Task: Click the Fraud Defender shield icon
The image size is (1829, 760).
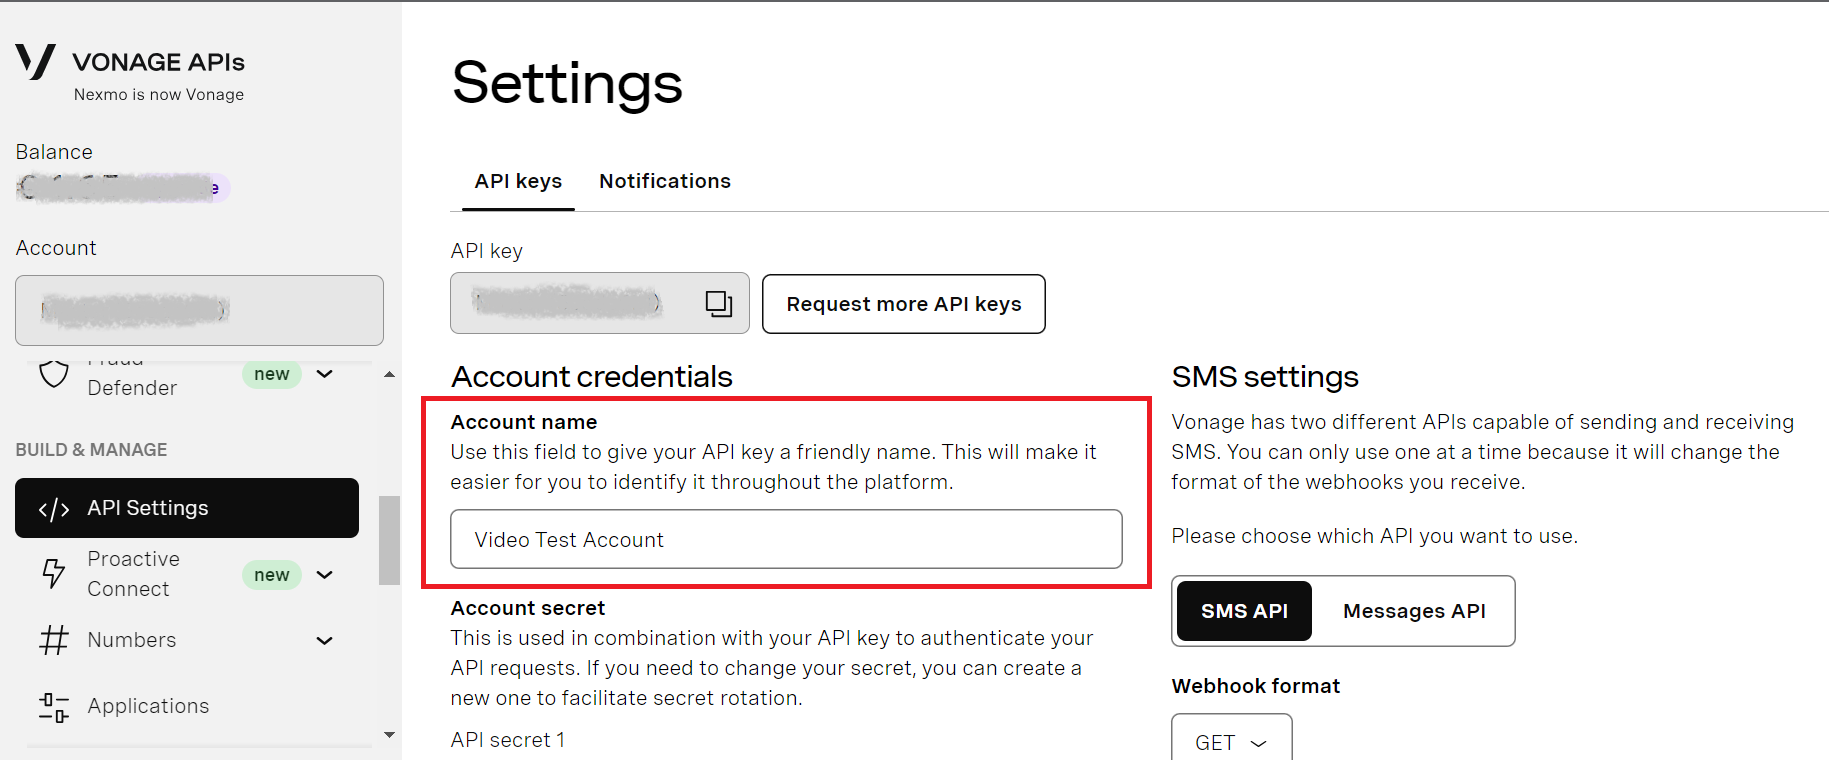Action: point(54,374)
